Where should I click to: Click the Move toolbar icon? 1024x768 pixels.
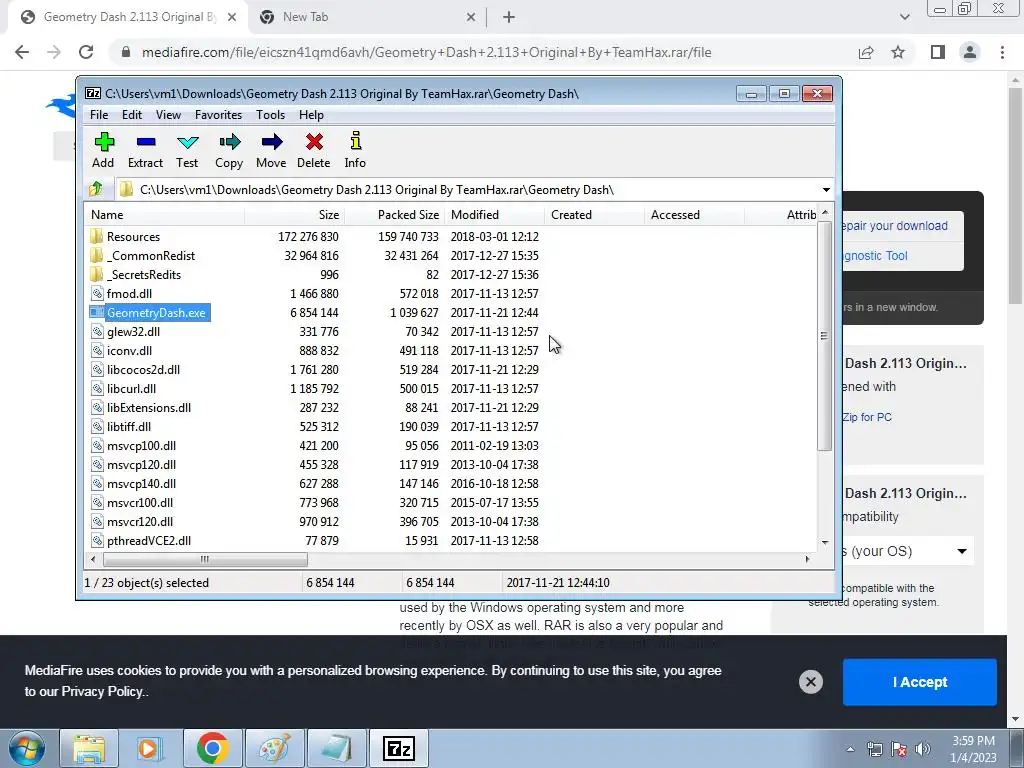[x=272, y=142]
